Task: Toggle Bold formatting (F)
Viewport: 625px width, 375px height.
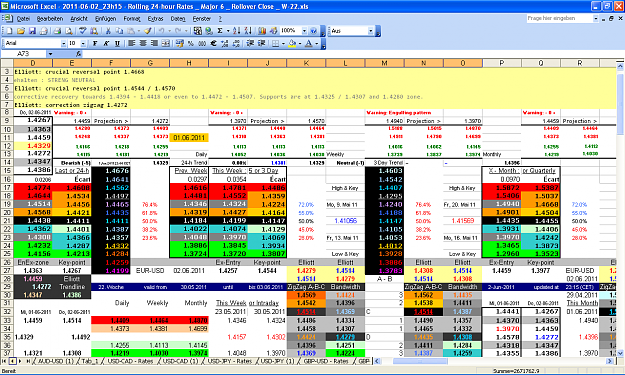Action: [95, 43]
